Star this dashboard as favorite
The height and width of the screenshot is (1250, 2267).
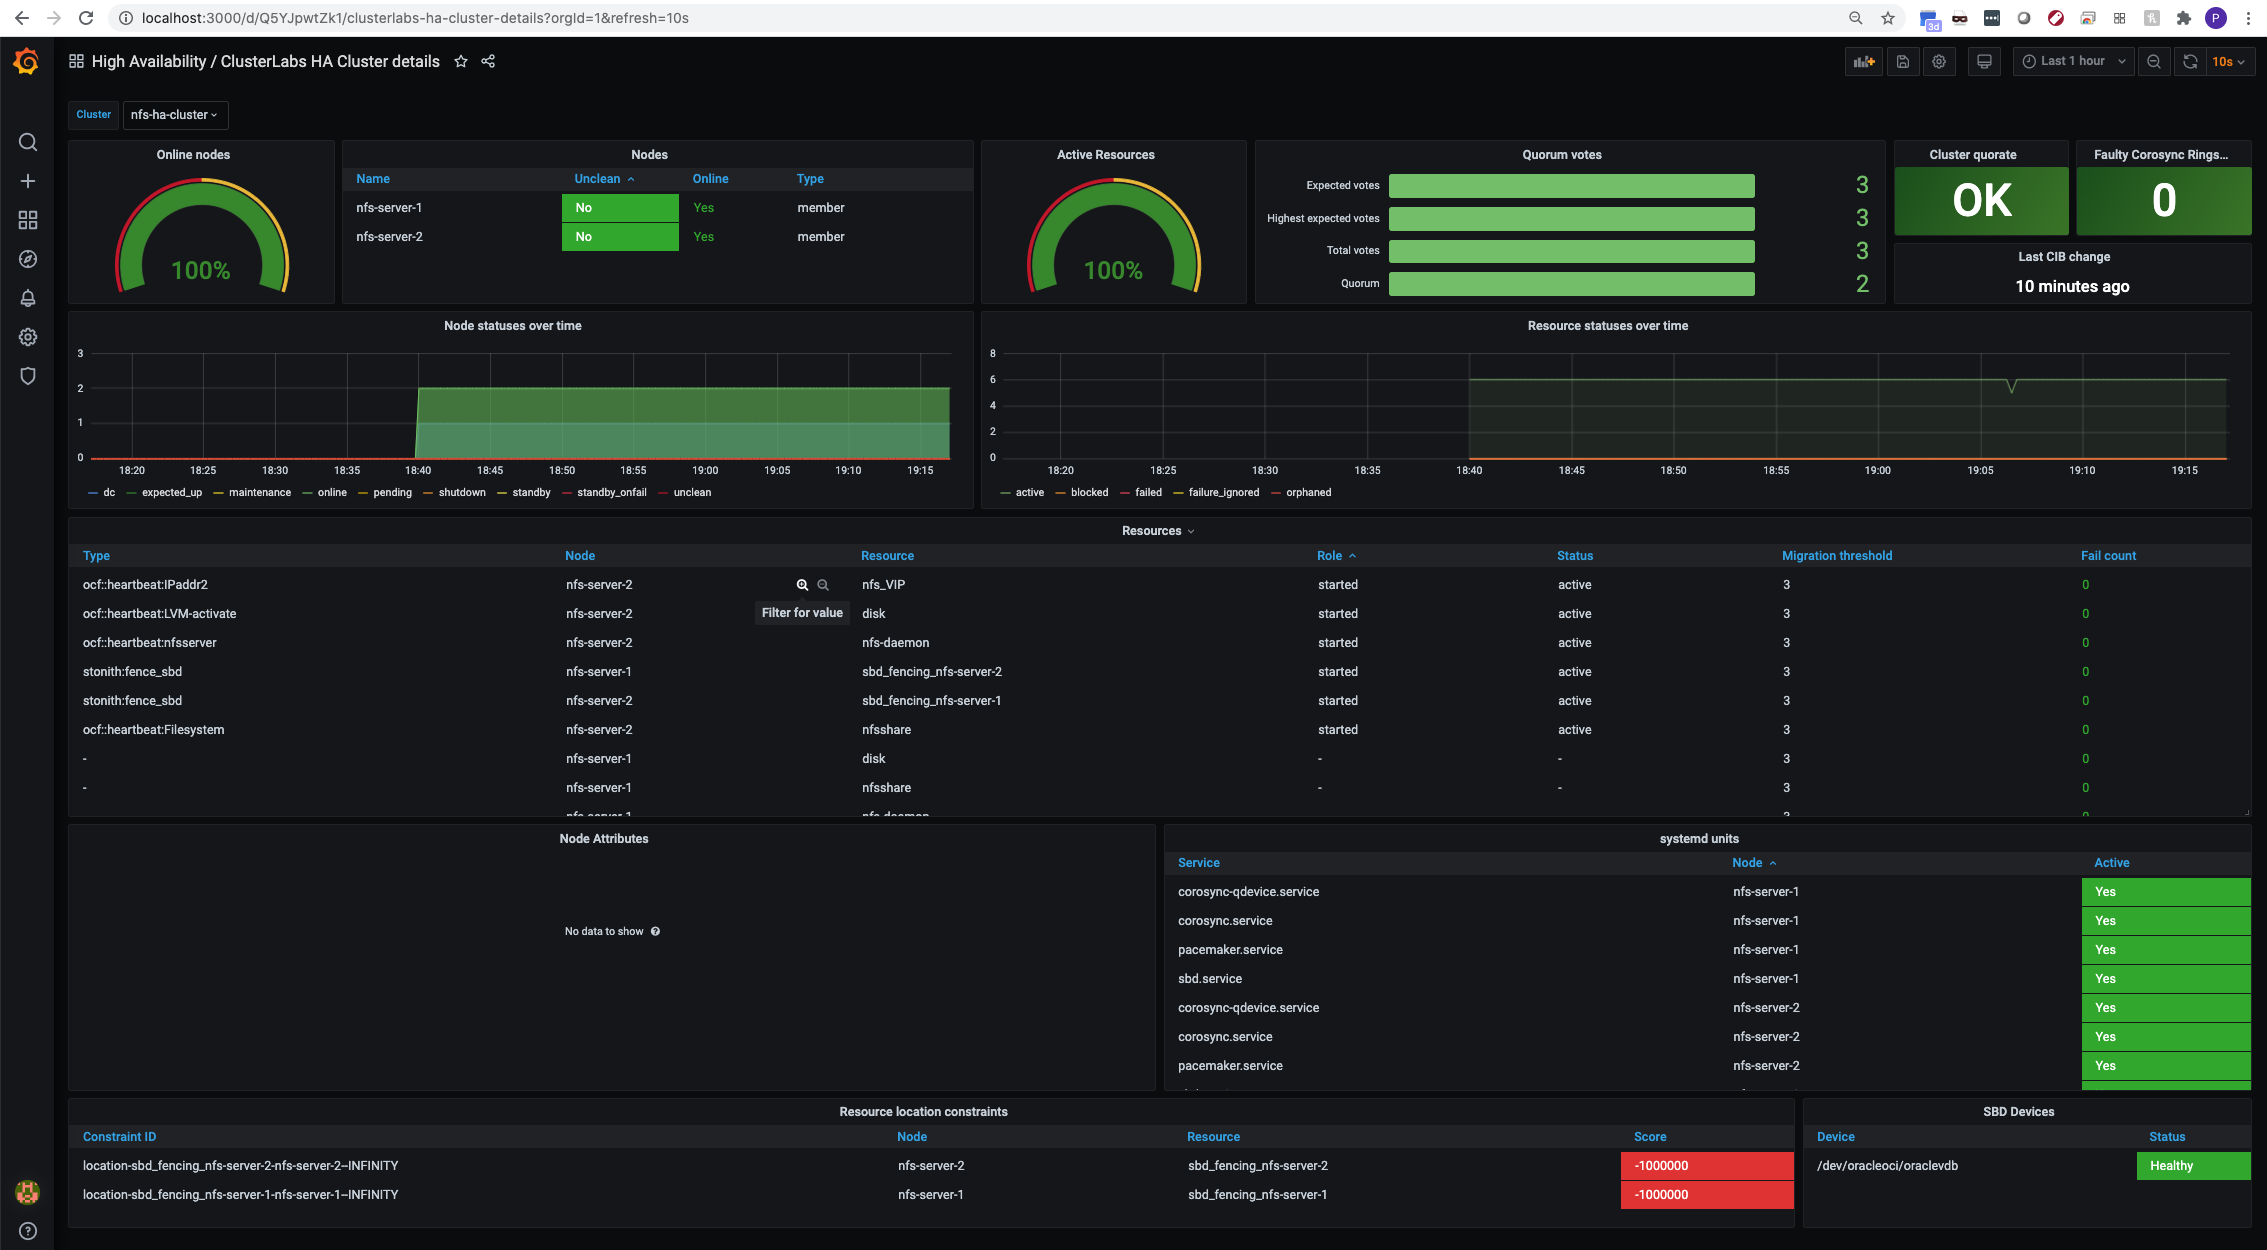point(461,62)
